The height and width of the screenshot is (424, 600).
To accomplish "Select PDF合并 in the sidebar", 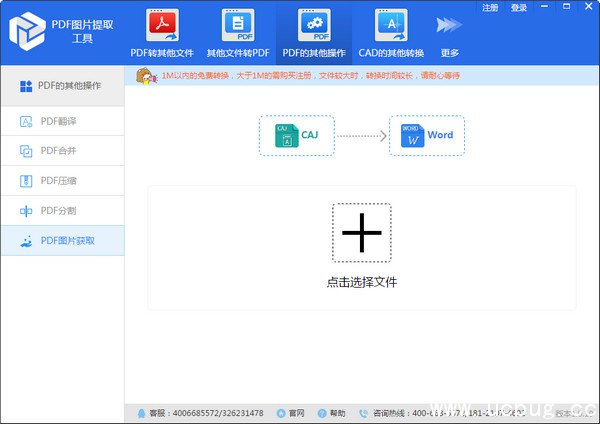I will (62, 151).
